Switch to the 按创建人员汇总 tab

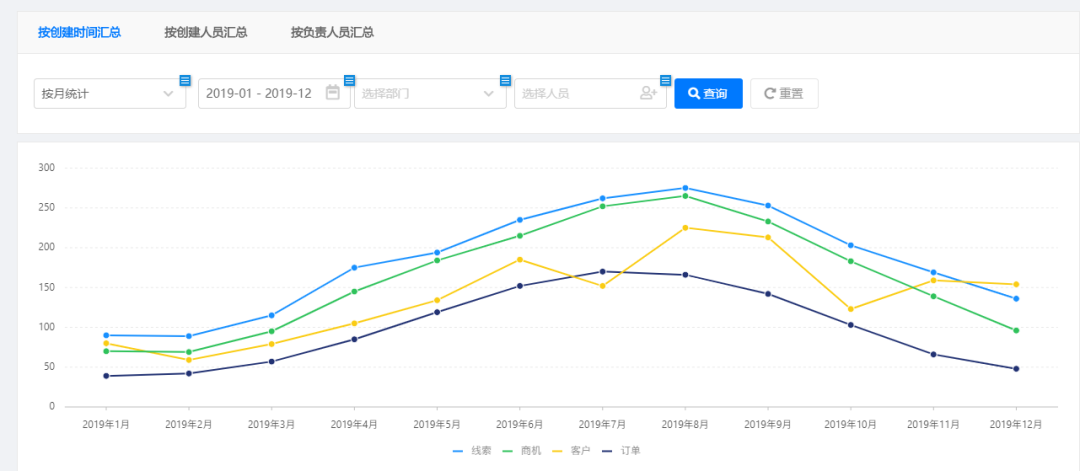click(206, 32)
